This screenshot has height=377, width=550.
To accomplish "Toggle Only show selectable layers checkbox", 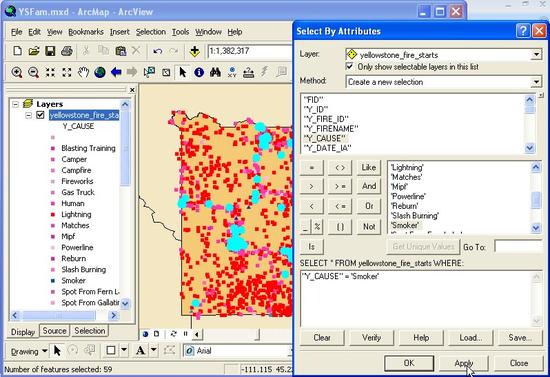I will (349, 66).
